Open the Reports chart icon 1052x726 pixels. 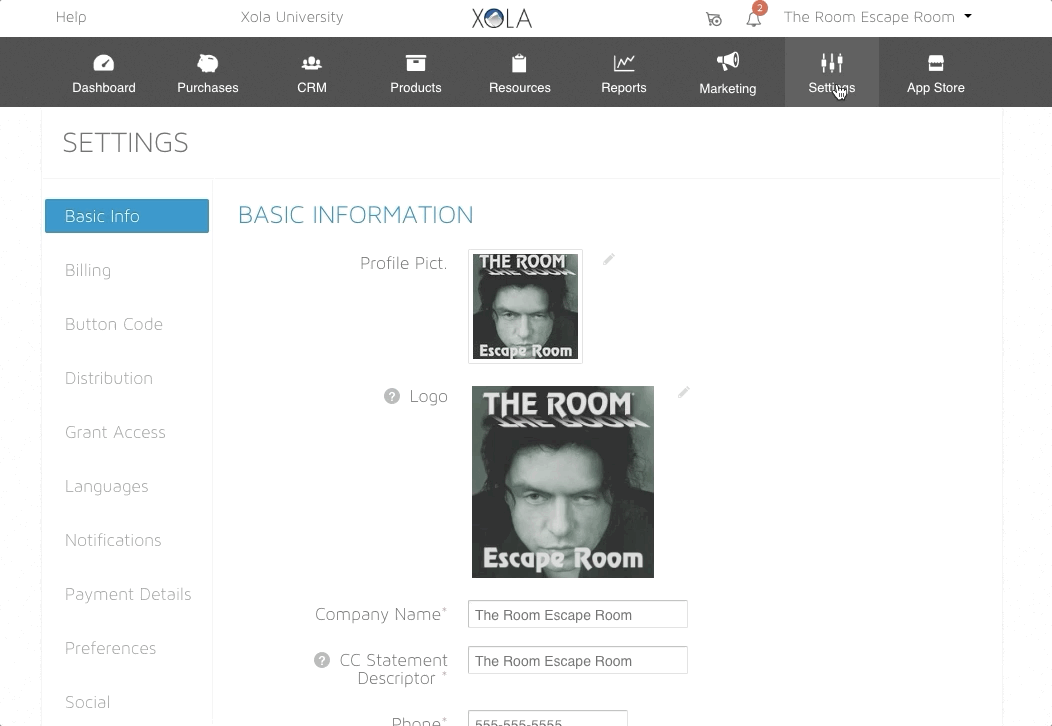pos(624,63)
